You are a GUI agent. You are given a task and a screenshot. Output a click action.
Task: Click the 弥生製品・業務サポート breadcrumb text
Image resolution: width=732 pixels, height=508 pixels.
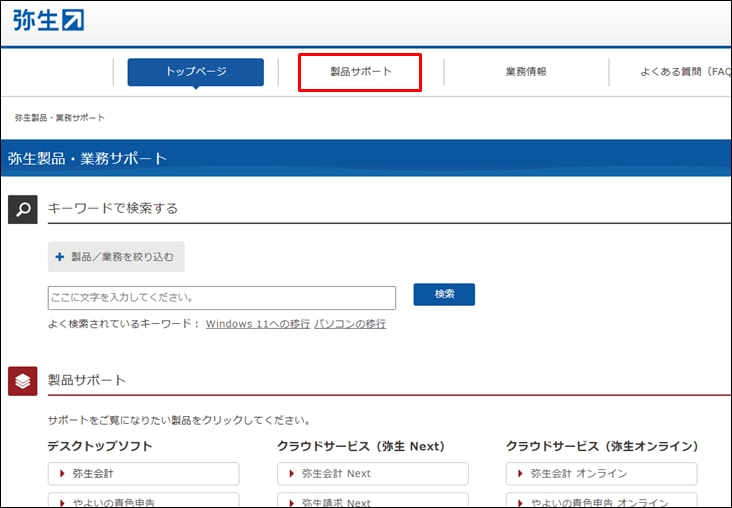60,118
